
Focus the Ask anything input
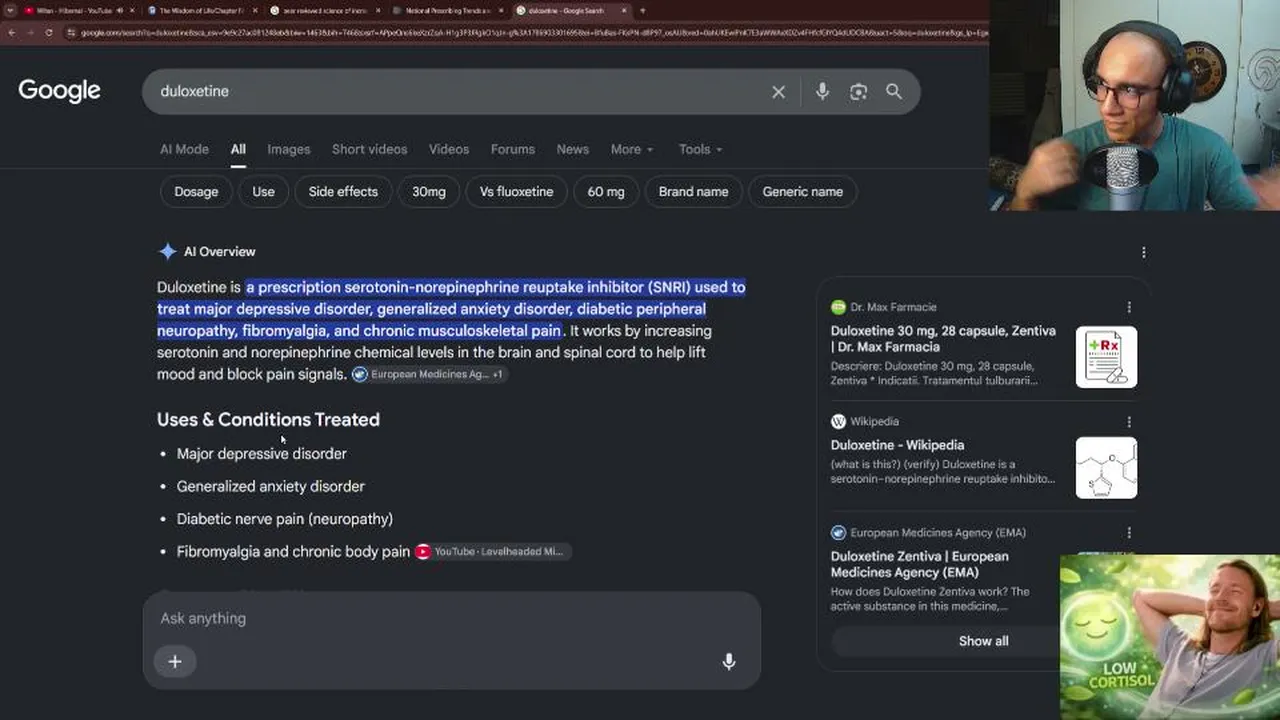(450, 618)
